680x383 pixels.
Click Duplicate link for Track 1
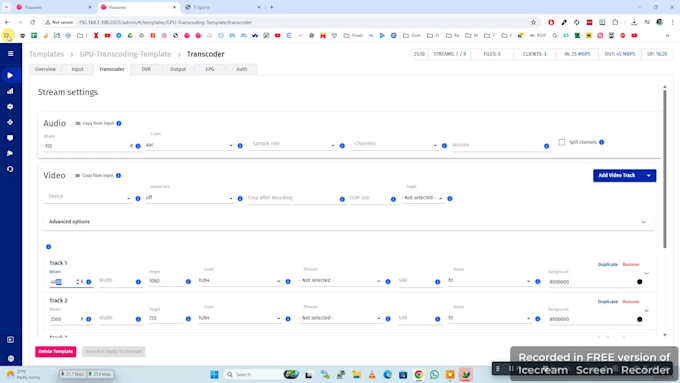(608, 264)
